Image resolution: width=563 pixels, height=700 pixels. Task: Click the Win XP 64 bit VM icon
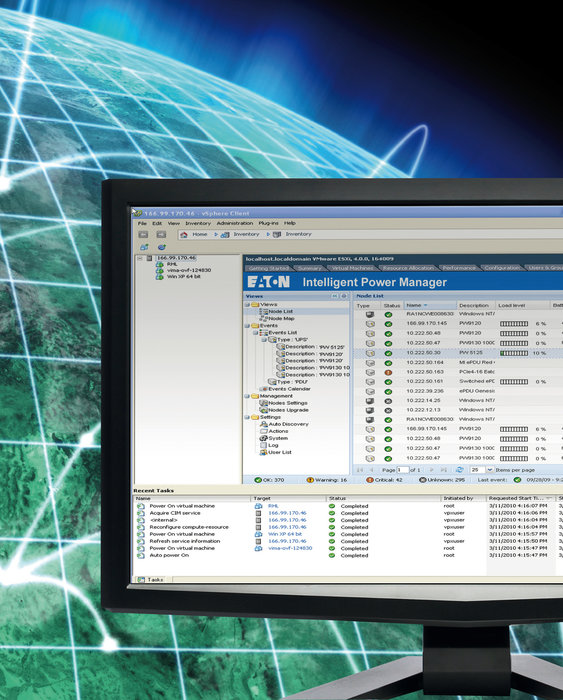(159, 277)
